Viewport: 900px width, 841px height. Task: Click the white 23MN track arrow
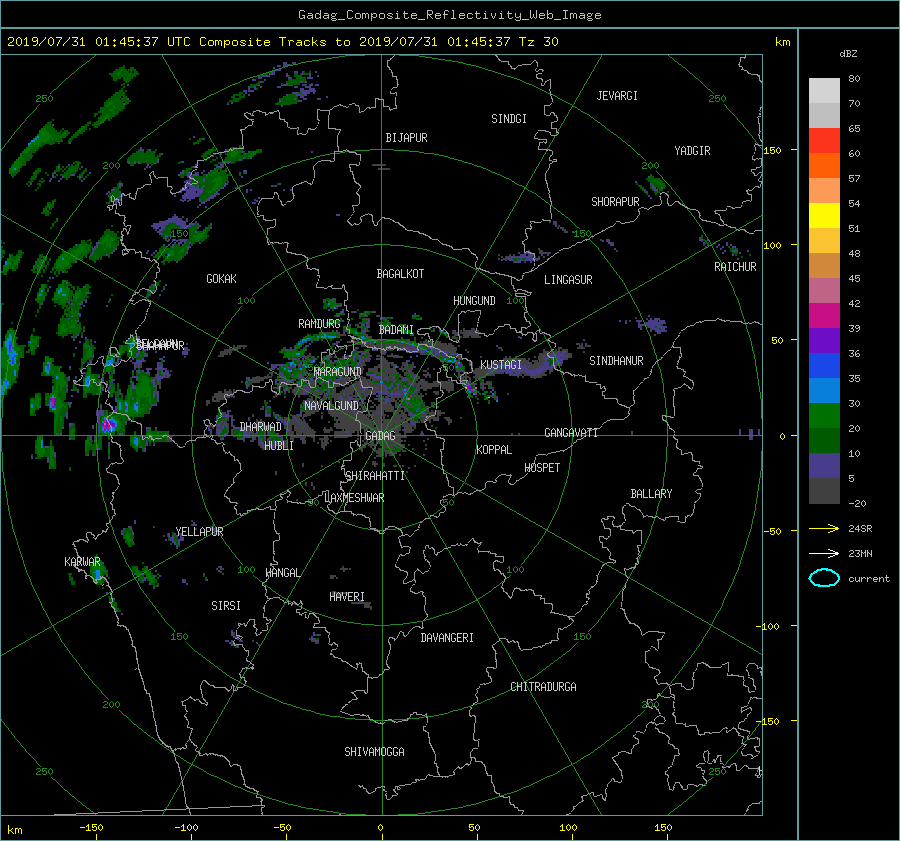824,553
